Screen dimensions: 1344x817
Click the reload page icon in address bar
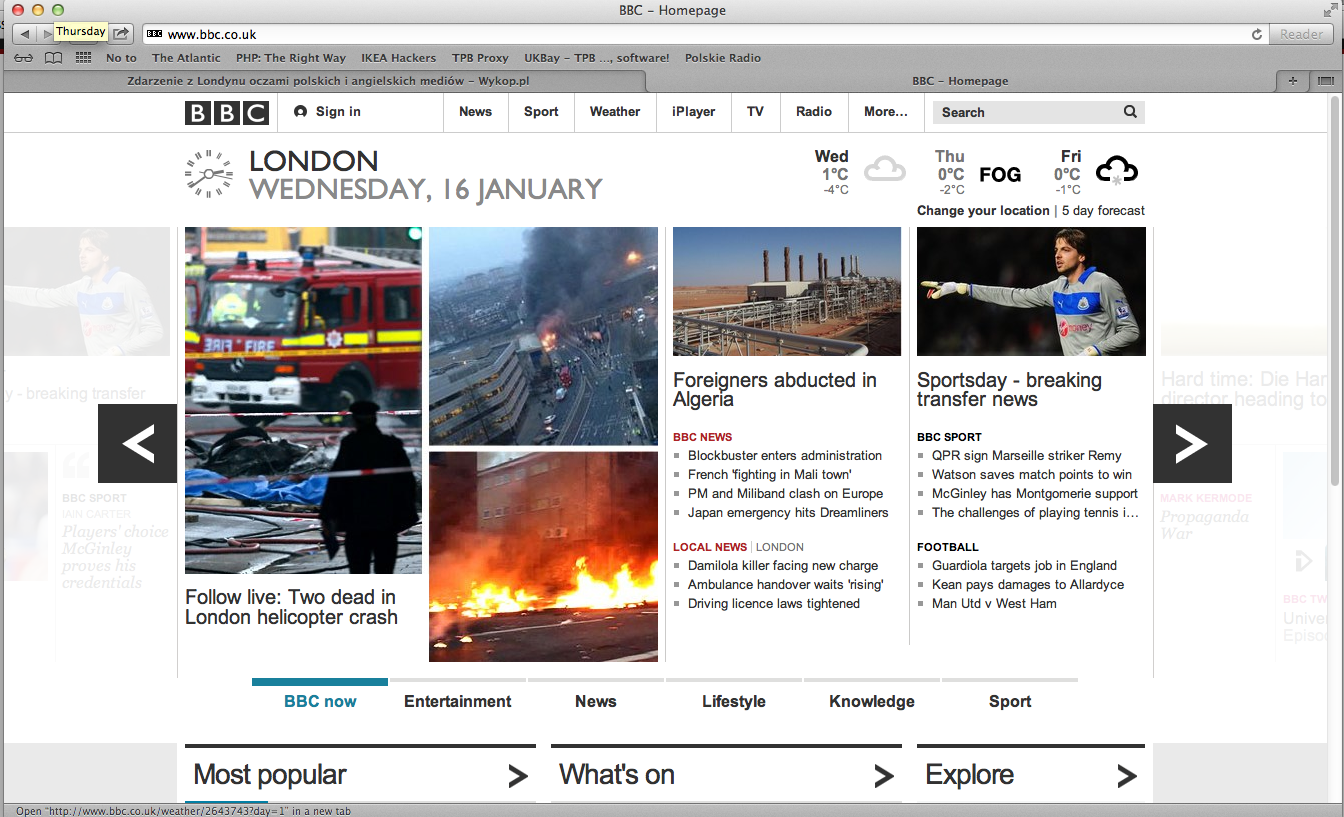pyautogui.click(x=1257, y=34)
